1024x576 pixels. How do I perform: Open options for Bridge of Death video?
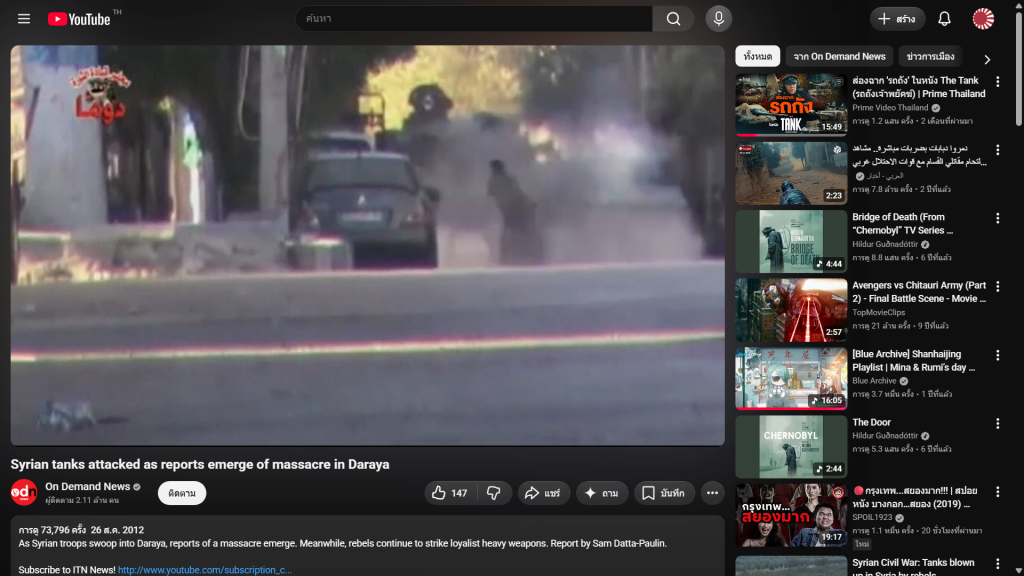tap(997, 218)
